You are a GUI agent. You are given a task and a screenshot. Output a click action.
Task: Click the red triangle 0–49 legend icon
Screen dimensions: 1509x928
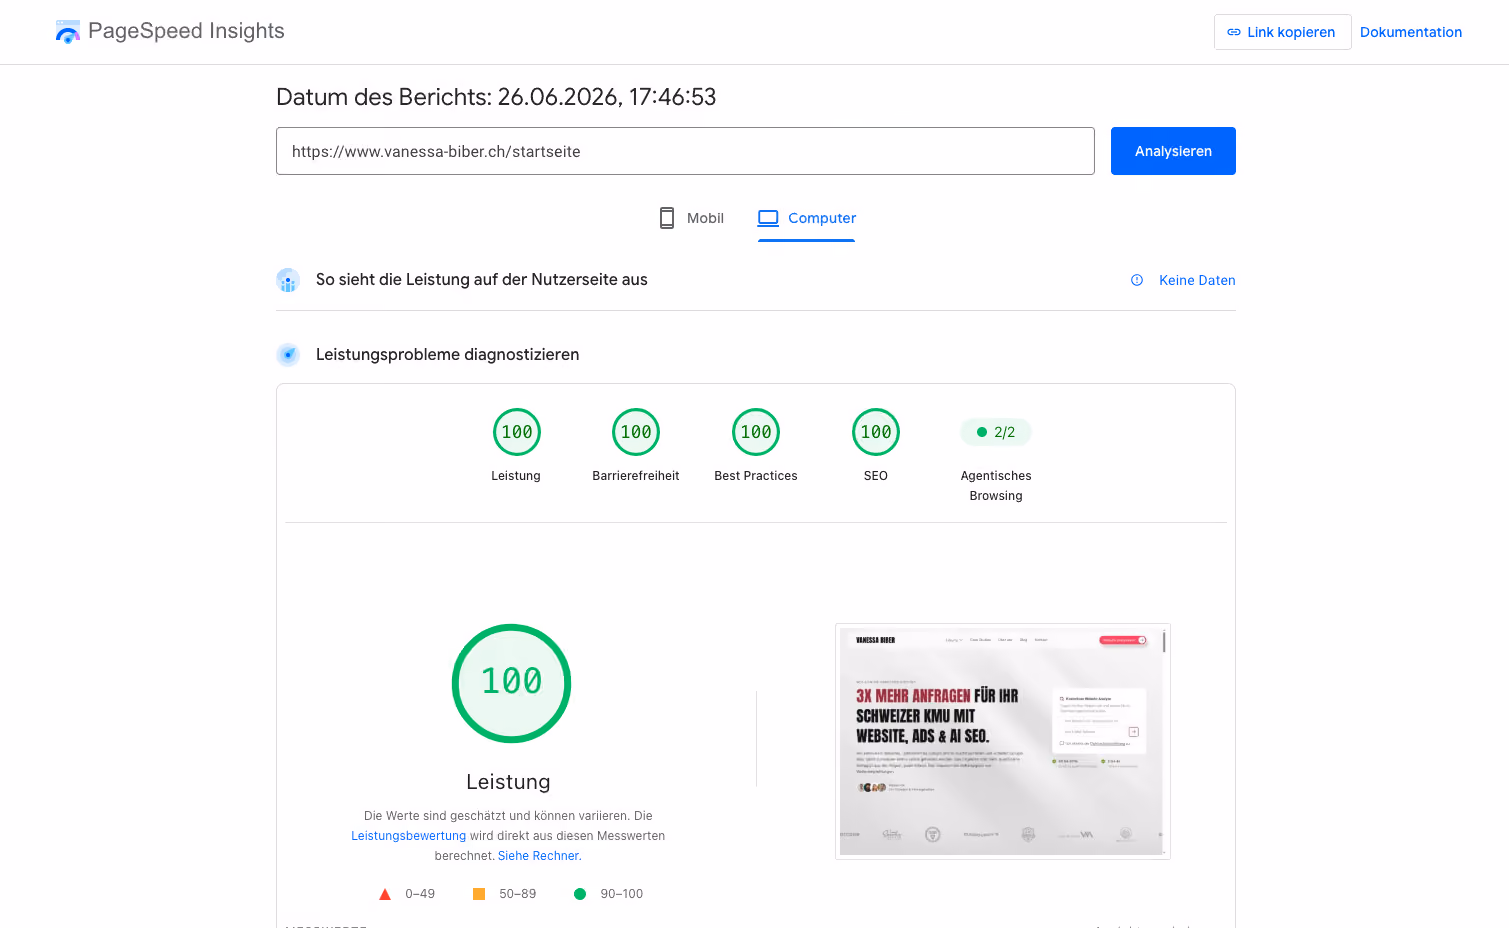tap(385, 894)
